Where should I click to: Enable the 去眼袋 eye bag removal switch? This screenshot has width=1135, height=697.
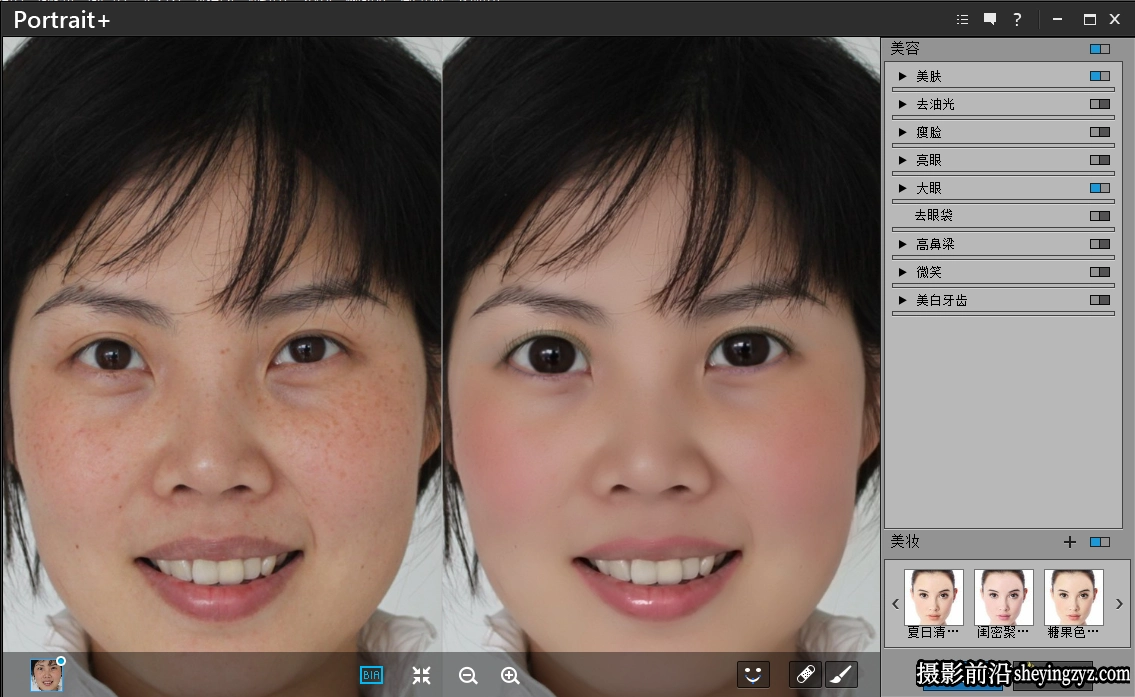coord(1100,216)
